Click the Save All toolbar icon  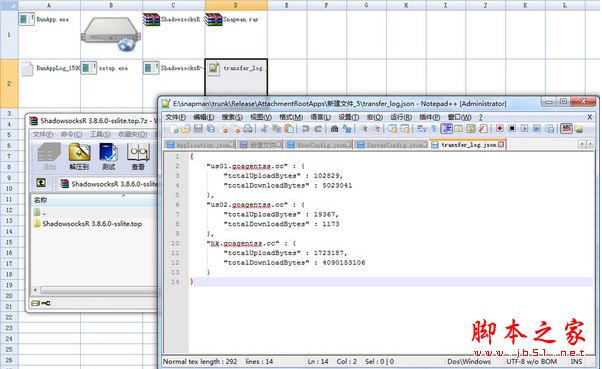pos(211,129)
